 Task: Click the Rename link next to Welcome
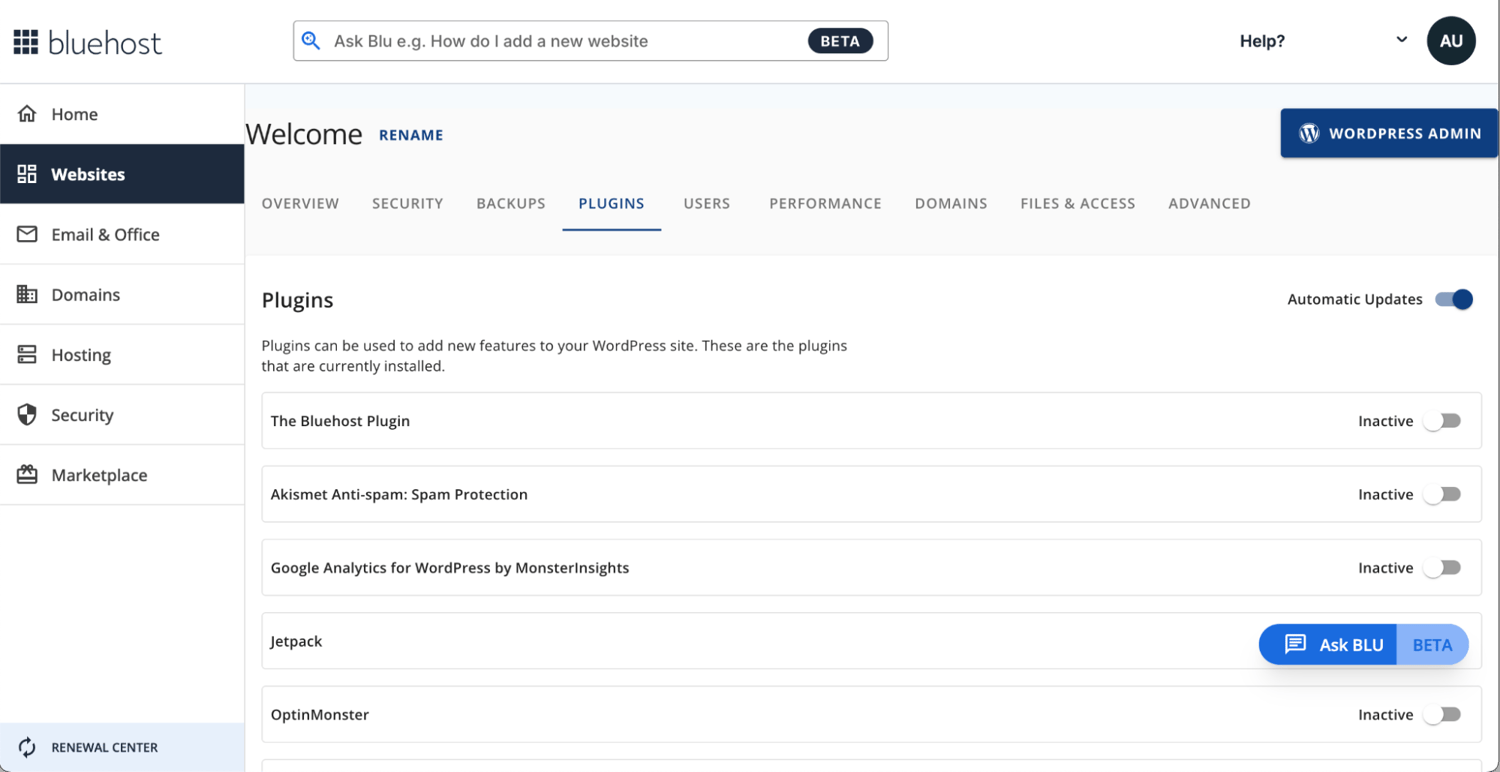(x=411, y=135)
